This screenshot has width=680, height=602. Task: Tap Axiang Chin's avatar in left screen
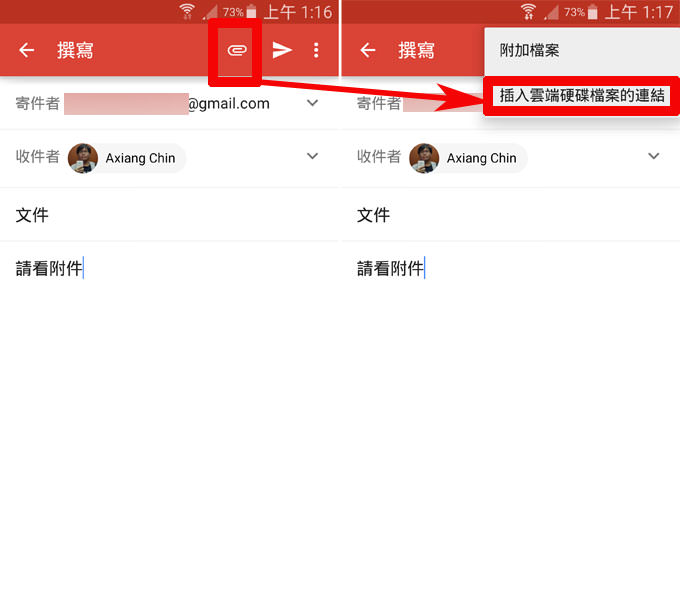coord(83,158)
